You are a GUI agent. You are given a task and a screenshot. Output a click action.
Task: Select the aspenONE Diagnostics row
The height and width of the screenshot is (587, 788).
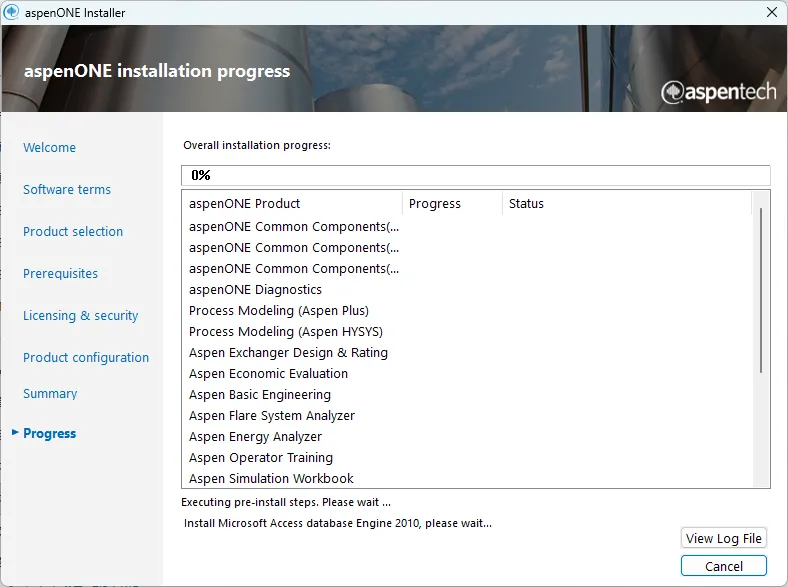coord(256,289)
